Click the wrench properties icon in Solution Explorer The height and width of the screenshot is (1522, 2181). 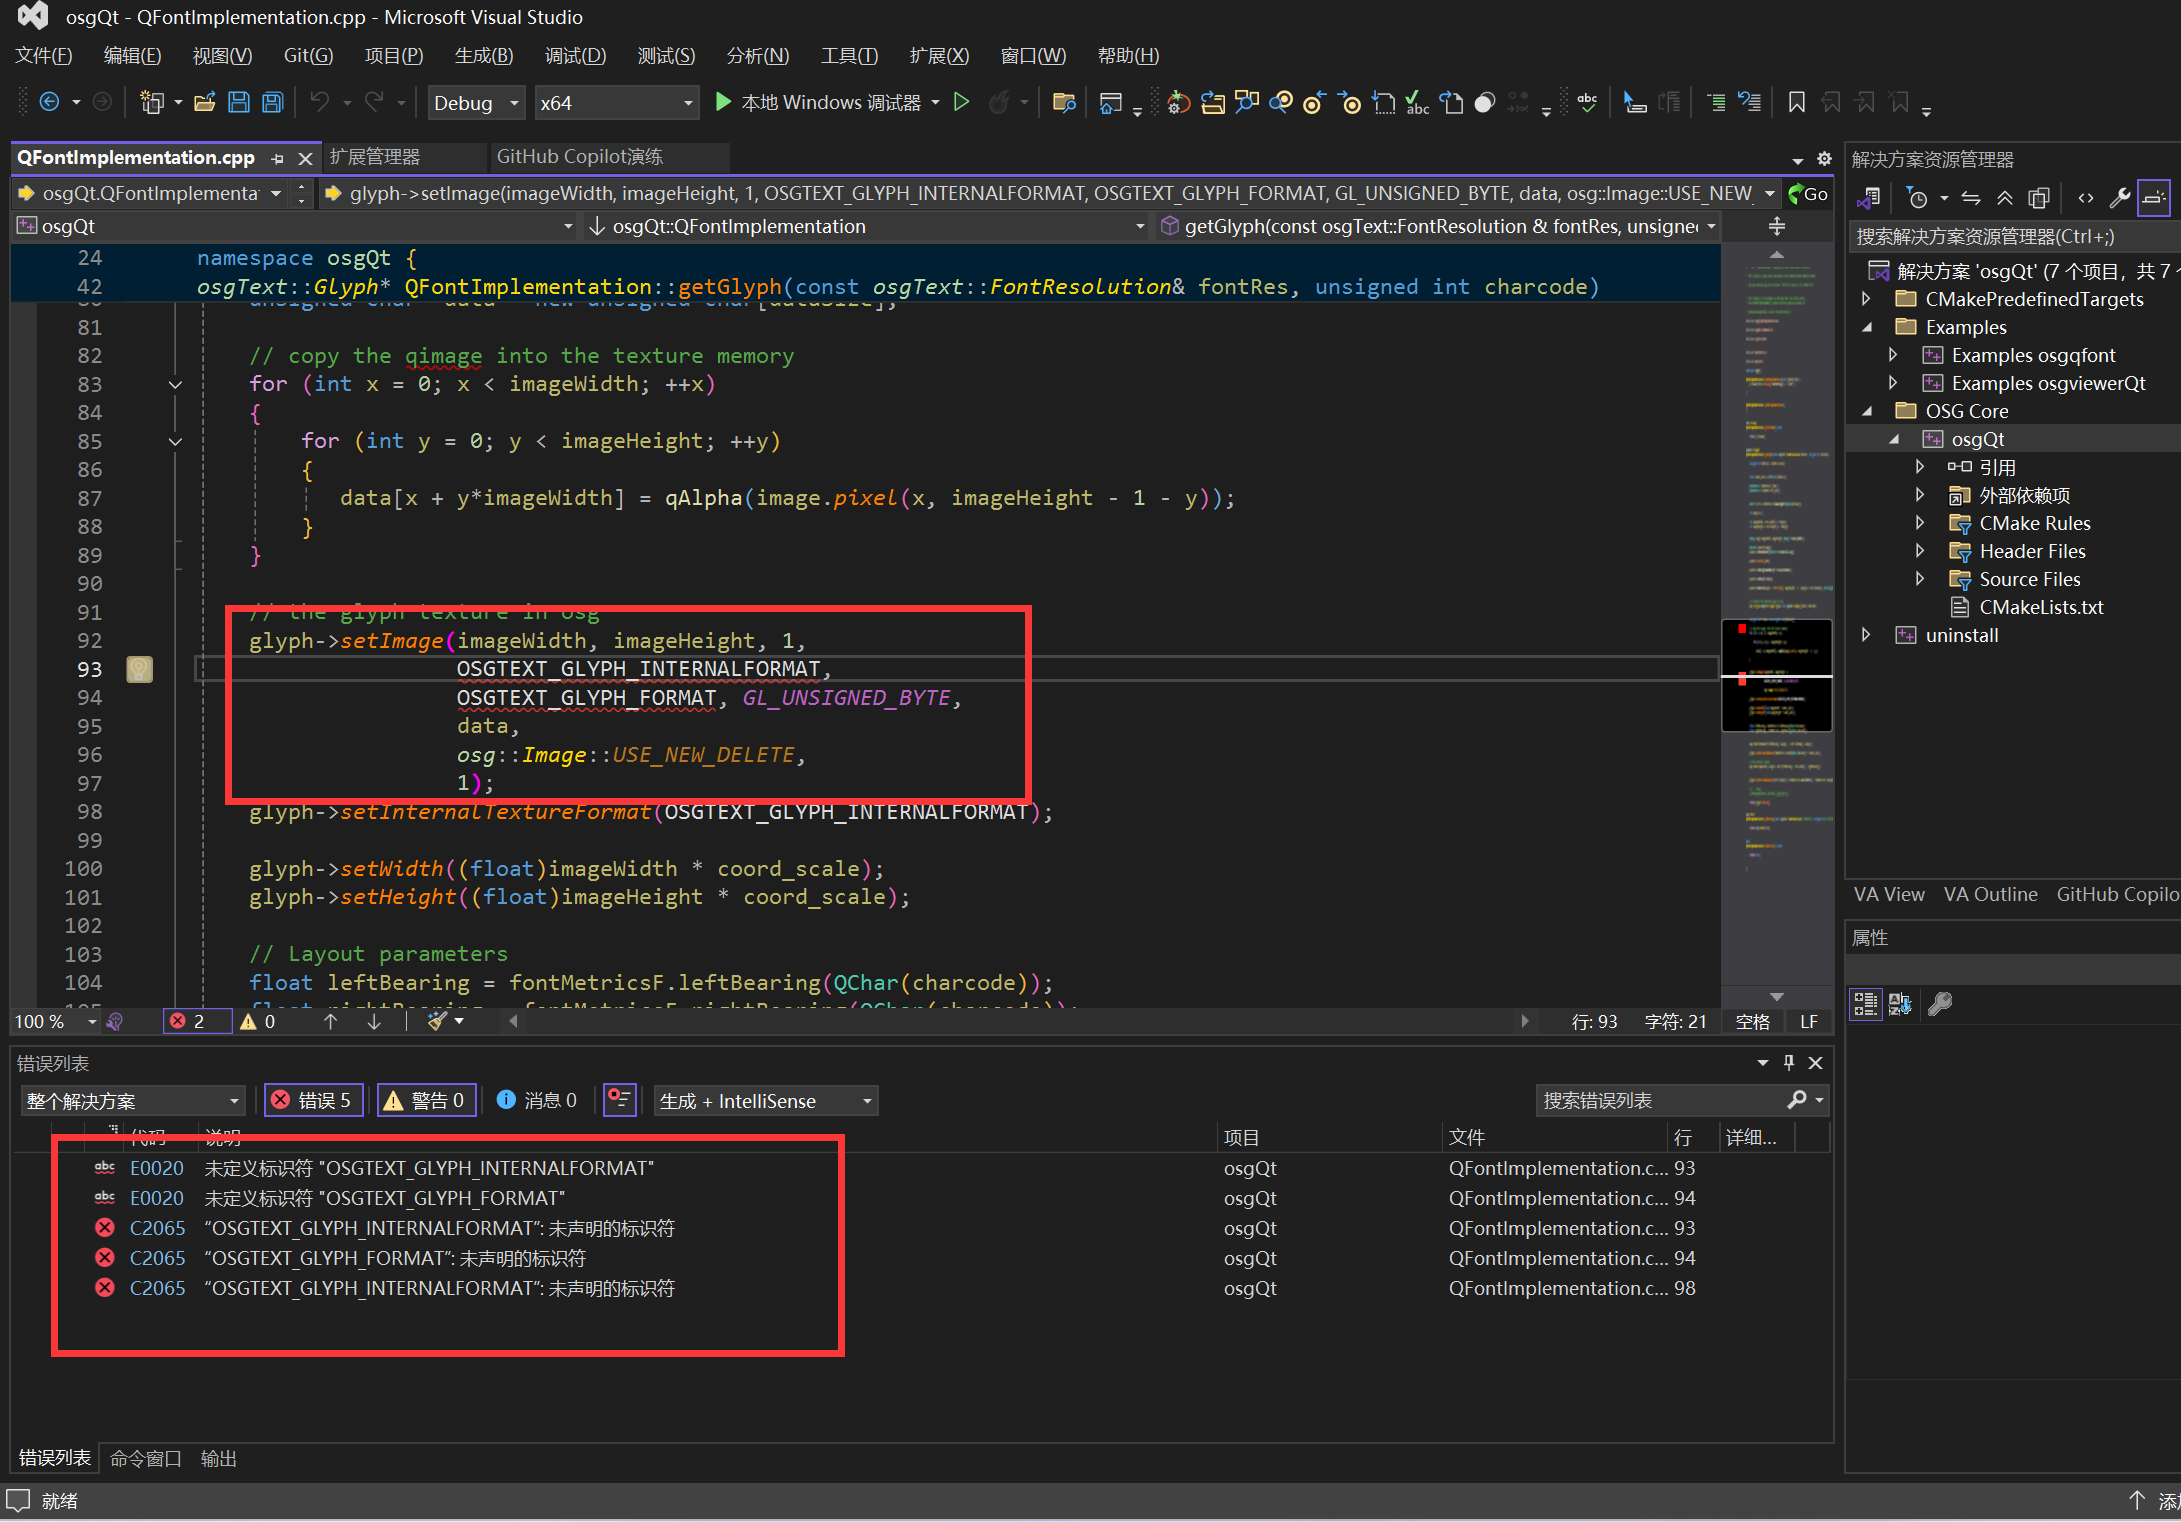coord(2119,198)
